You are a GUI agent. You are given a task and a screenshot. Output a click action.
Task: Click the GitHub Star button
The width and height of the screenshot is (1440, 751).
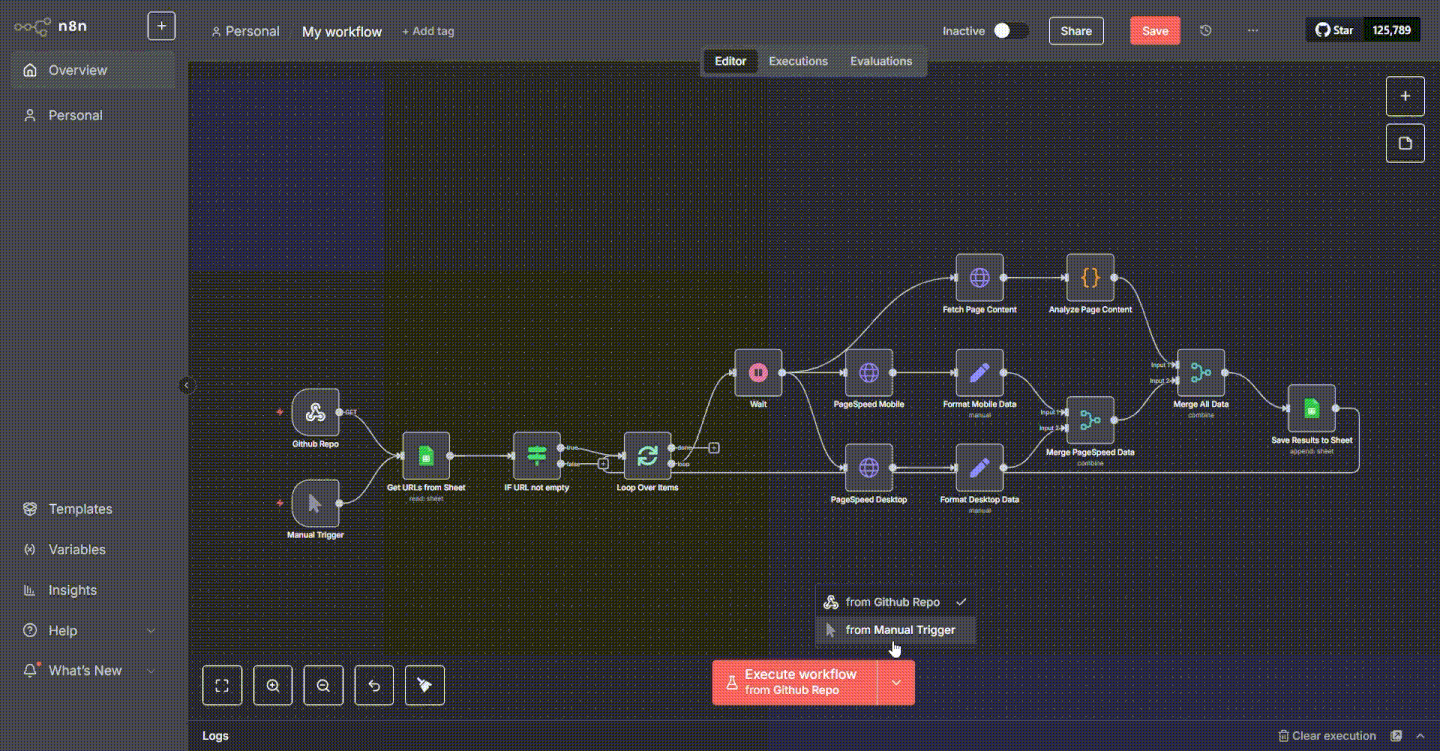click(1334, 30)
